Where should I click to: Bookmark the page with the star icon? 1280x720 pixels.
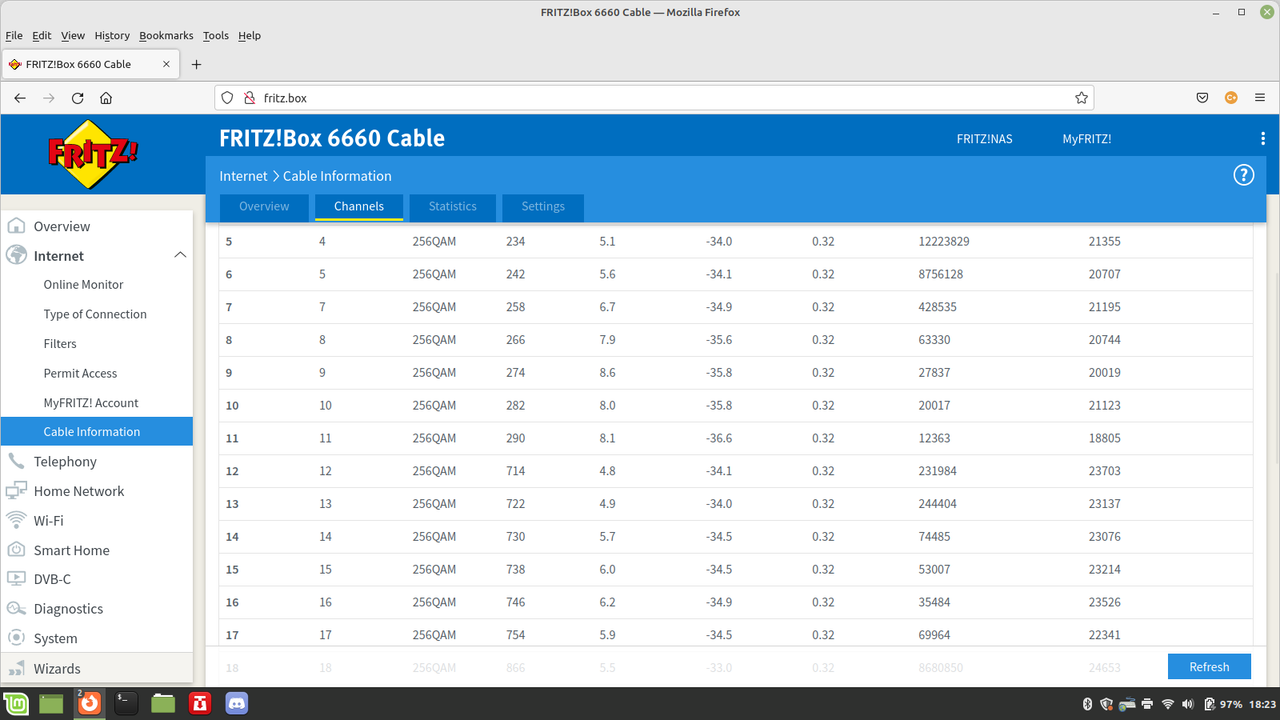click(1081, 98)
